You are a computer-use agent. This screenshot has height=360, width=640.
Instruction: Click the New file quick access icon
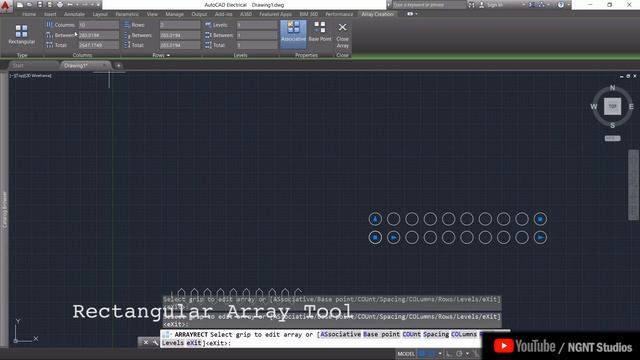coord(20,5)
